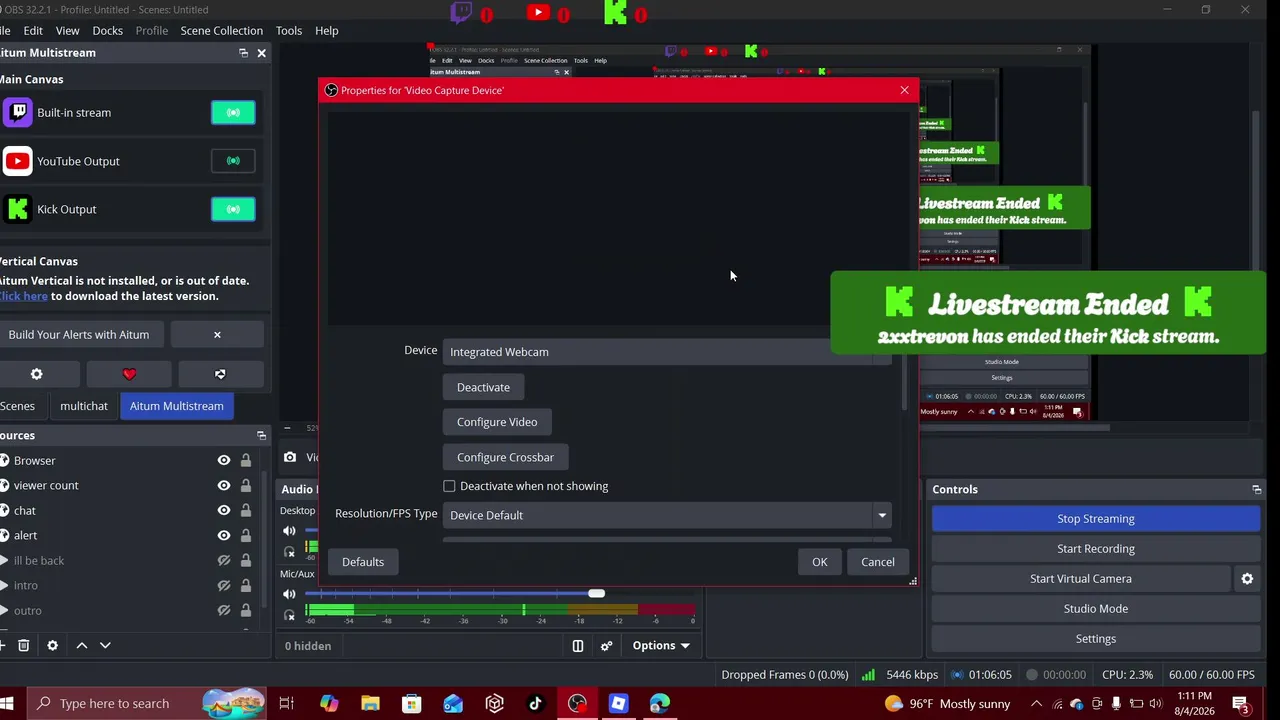1280x720 pixels.
Task: Toggle Kick Output stream on/off
Action: [x=233, y=209]
